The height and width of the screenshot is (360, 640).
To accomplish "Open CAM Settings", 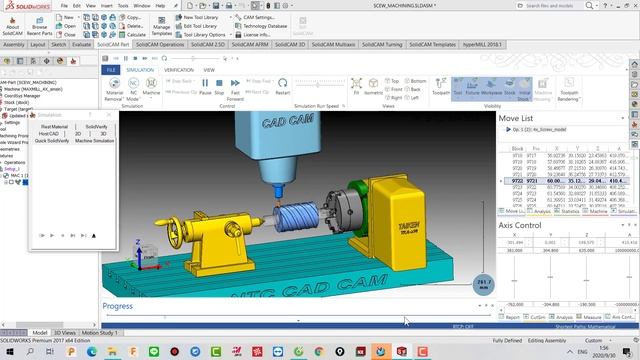I will tap(255, 18).
